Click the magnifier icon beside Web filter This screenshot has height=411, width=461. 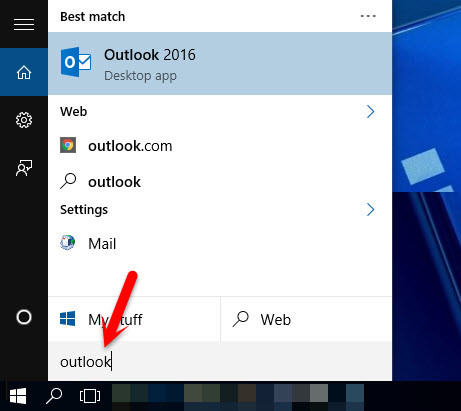(x=241, y=319)
